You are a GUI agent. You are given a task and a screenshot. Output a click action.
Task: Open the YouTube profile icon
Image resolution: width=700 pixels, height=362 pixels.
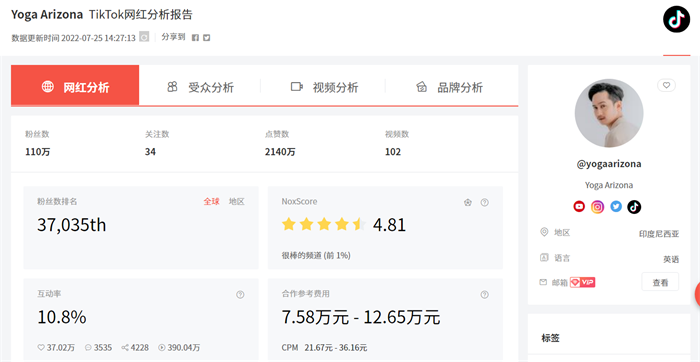click(x=579, y=207)
